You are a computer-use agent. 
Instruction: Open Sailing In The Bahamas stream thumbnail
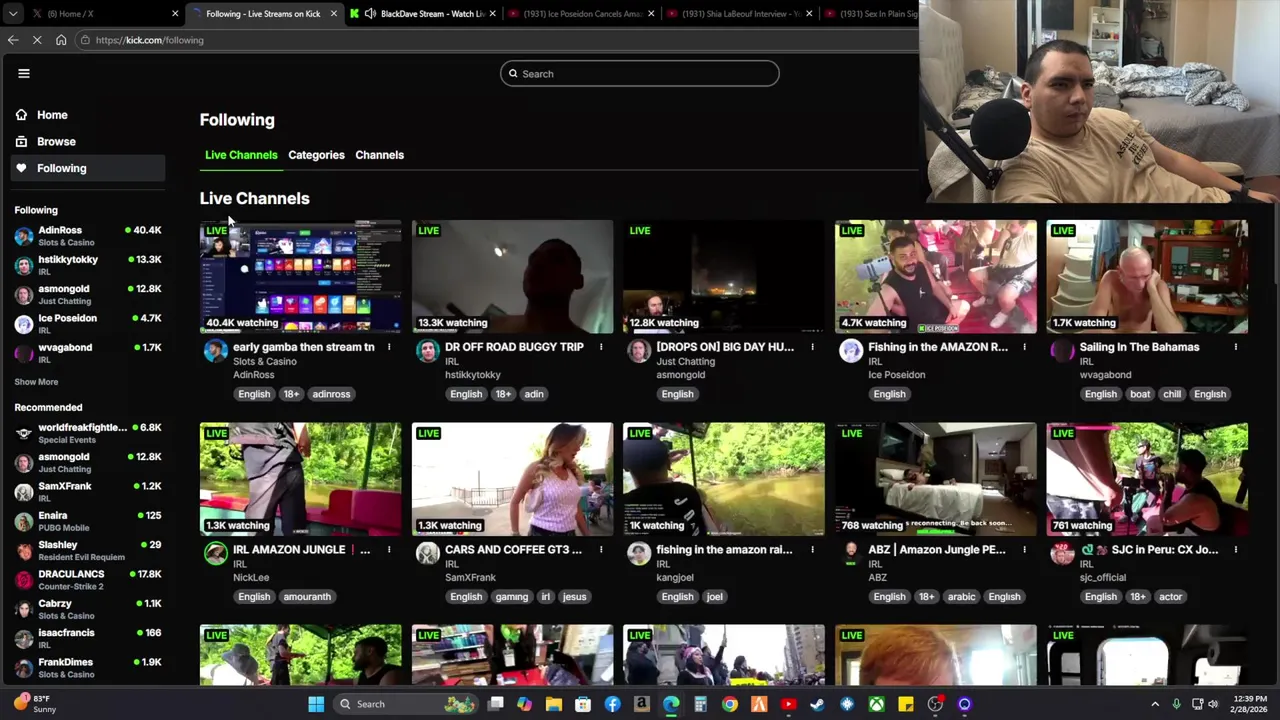1147,277
